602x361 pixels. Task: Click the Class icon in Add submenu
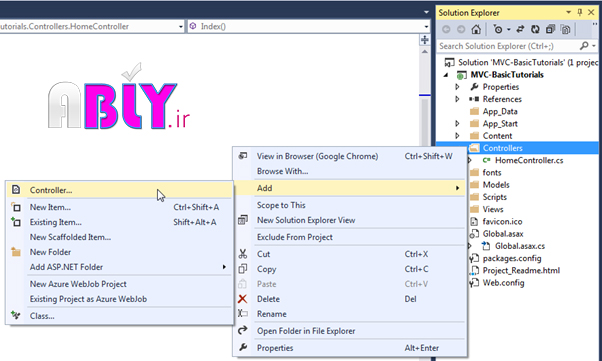tap(16, 315)
